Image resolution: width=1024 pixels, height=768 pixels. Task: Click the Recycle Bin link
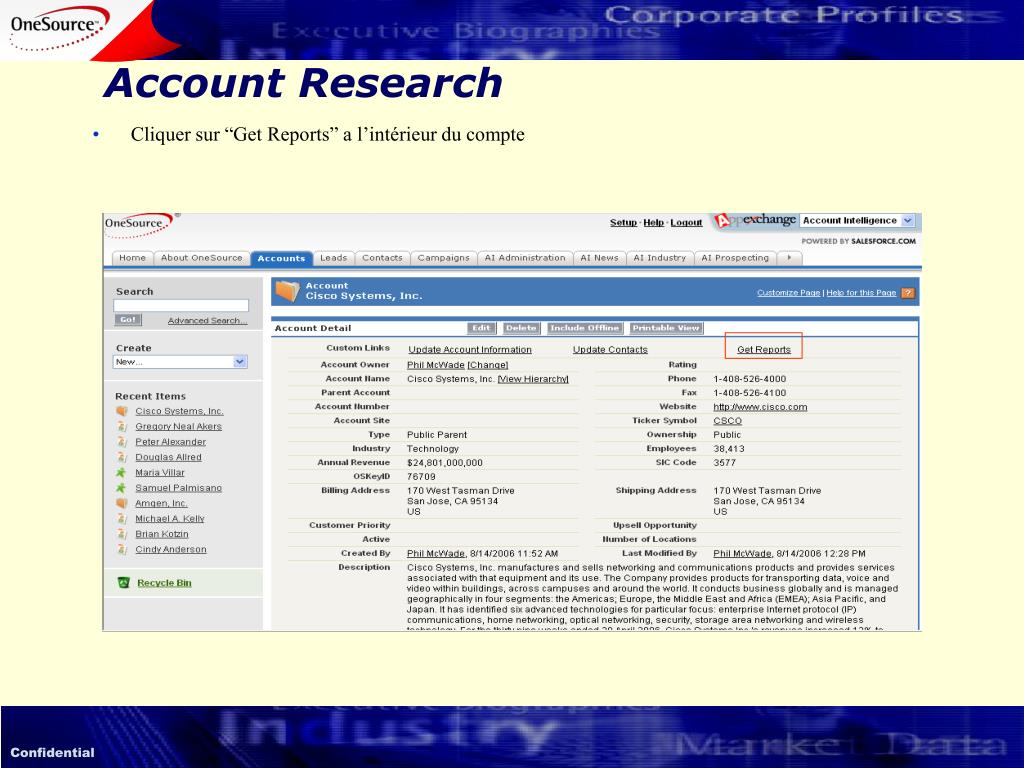pyautogui.click(x=164, y=583)
